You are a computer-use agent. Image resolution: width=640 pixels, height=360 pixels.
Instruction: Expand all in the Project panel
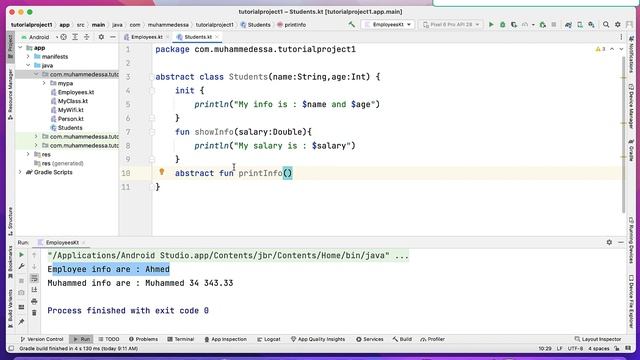click(75, 37)
